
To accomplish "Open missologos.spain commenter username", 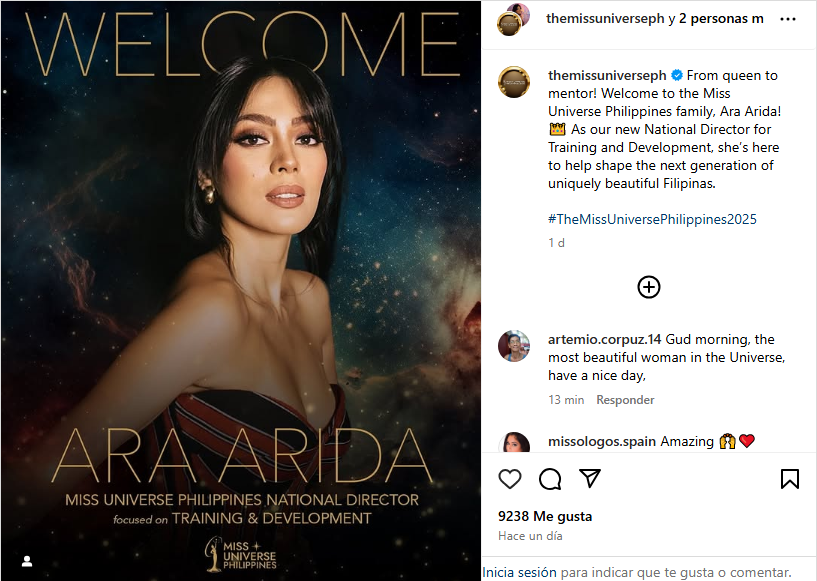I will [x=601, y=441].
